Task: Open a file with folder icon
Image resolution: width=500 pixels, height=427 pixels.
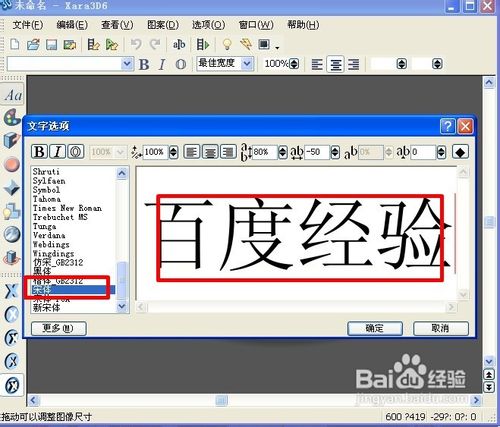Action: (x=33, y=44)
